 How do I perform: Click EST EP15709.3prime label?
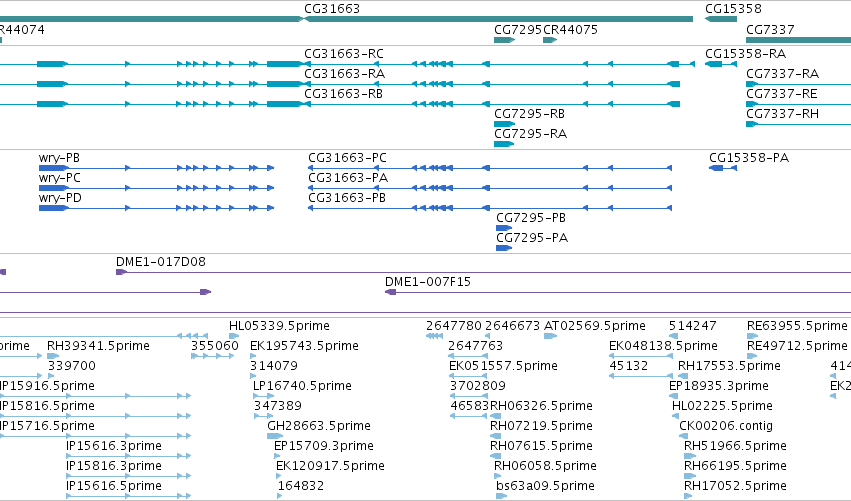(x=323, y=447)
